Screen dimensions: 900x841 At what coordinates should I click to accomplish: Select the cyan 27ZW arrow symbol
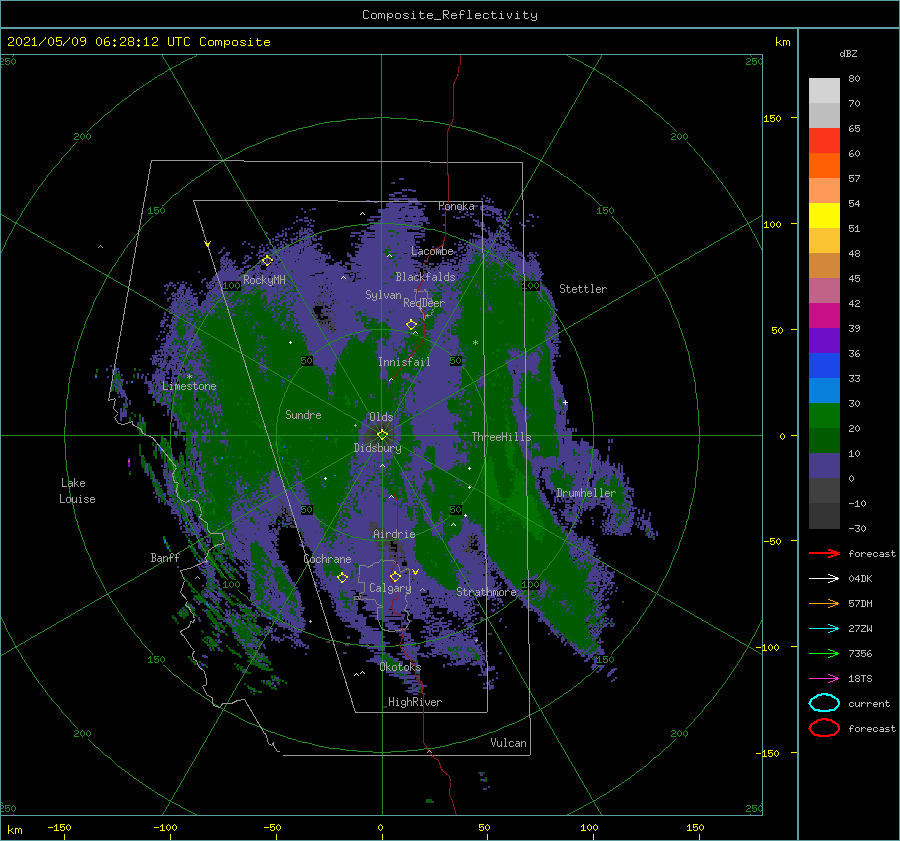click(x=824, y=629)
